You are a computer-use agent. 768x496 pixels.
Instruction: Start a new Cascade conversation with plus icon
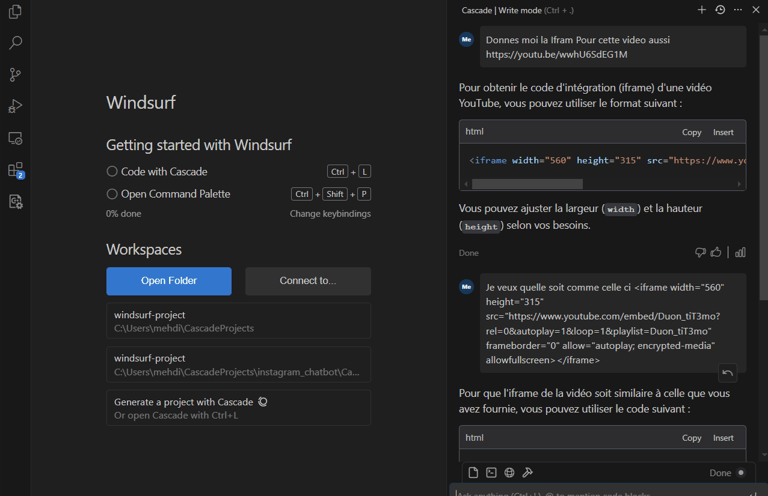click(701, 10)
